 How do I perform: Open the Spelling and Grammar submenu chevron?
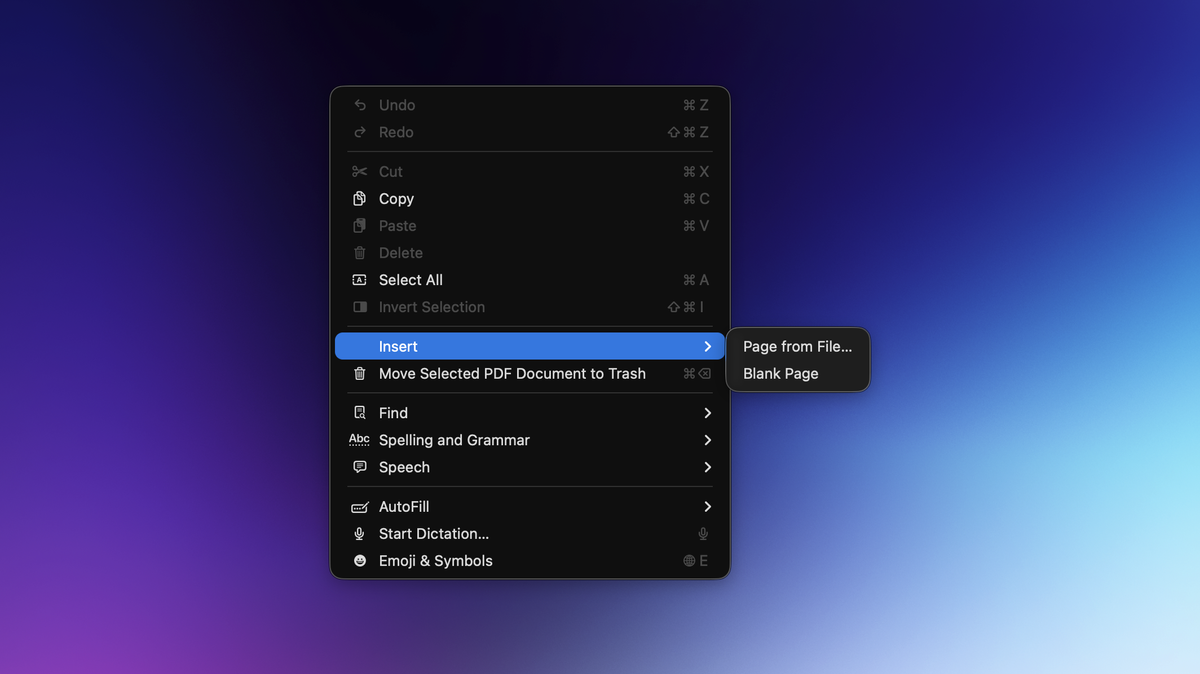click(x=707, y=440)
